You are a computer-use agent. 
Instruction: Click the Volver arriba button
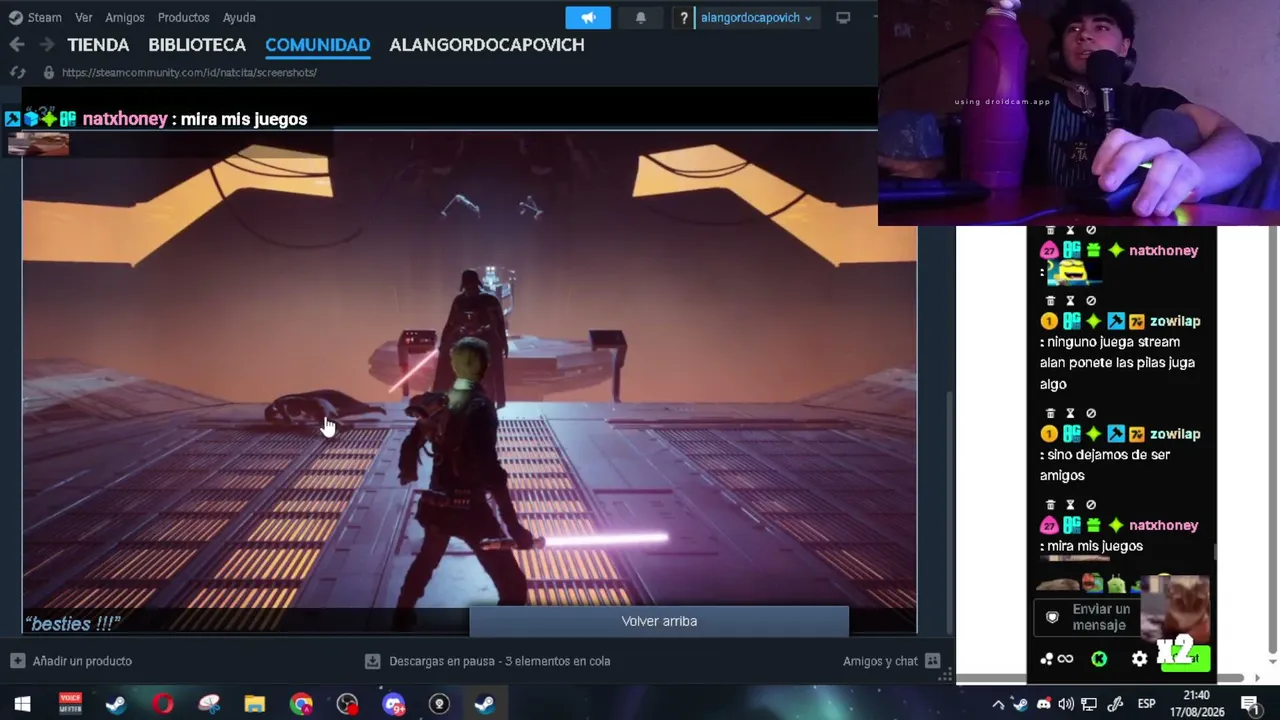coord(659,621)
